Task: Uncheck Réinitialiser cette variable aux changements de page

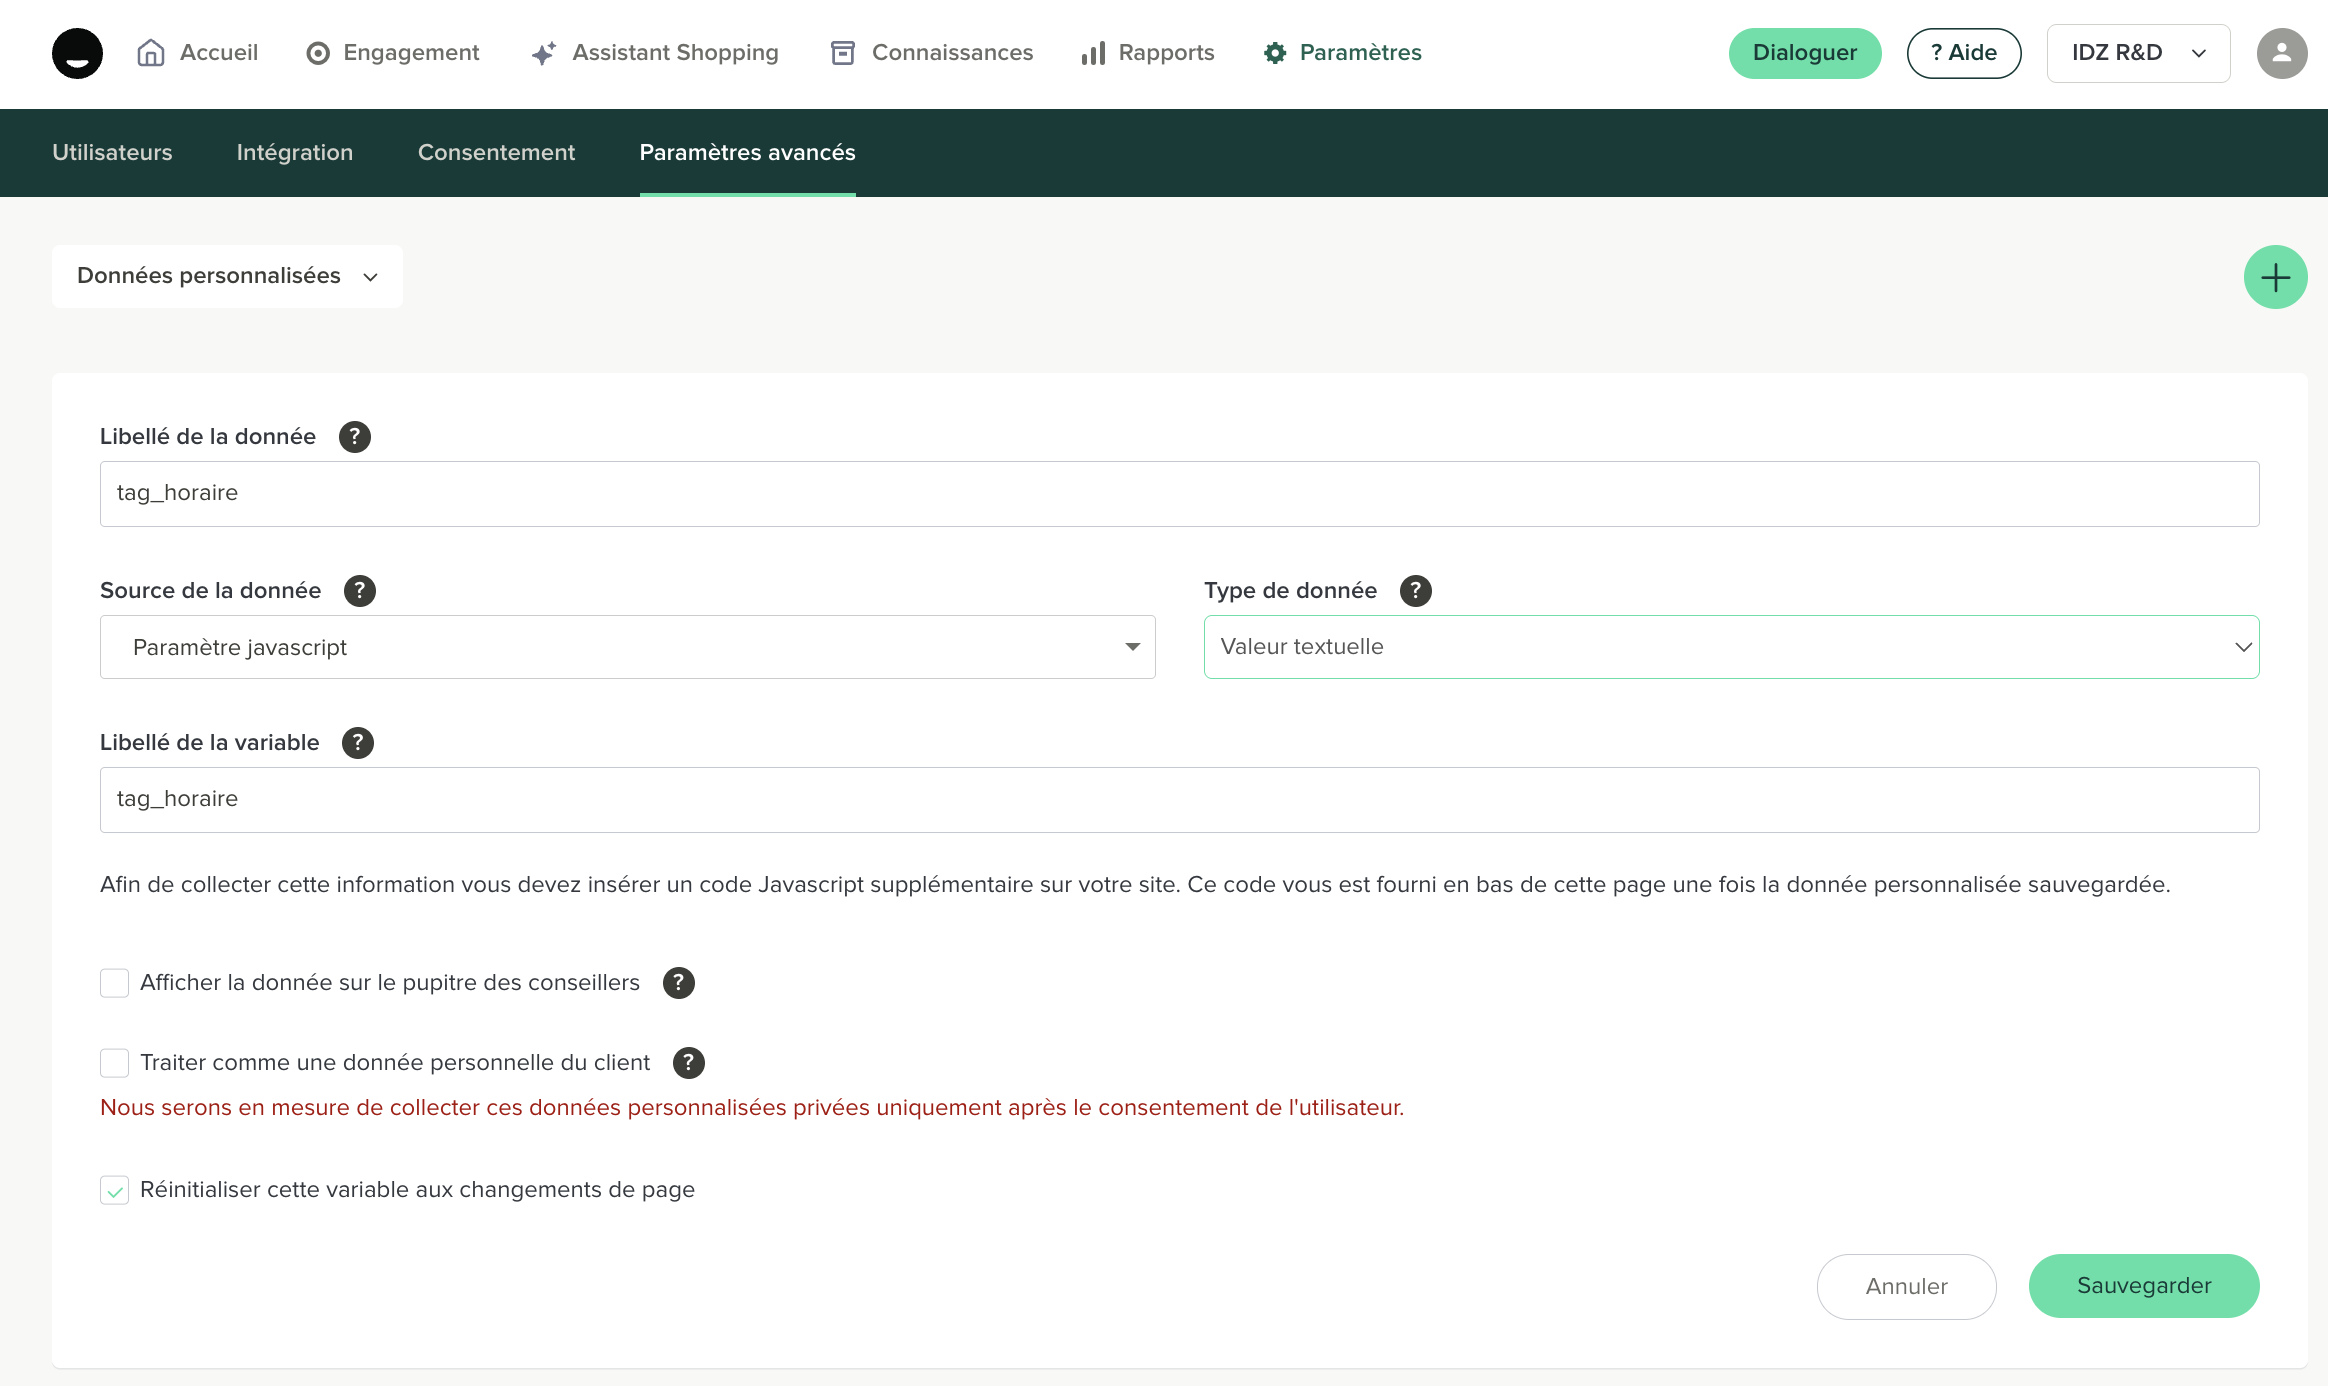Action: (115, 1190)
